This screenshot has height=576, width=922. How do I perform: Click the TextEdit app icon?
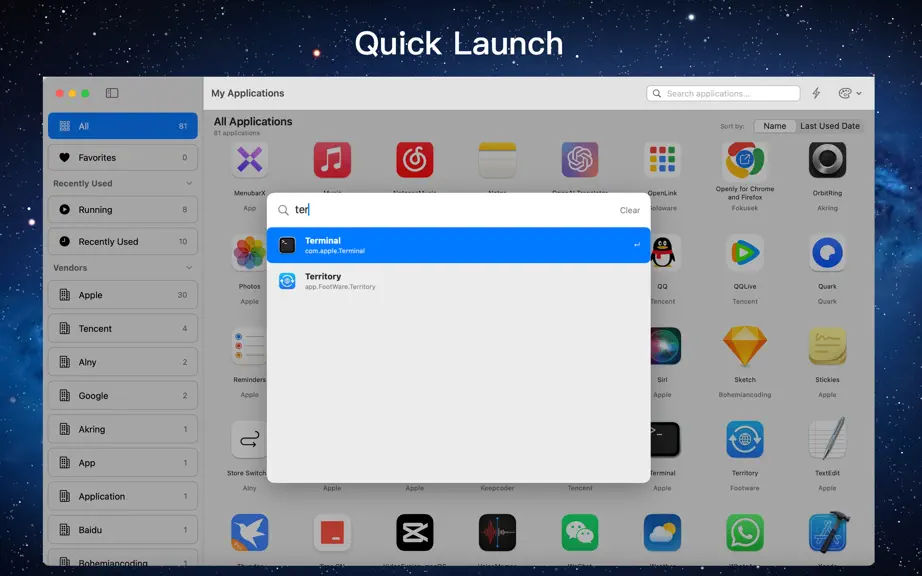tap(827, 438)
